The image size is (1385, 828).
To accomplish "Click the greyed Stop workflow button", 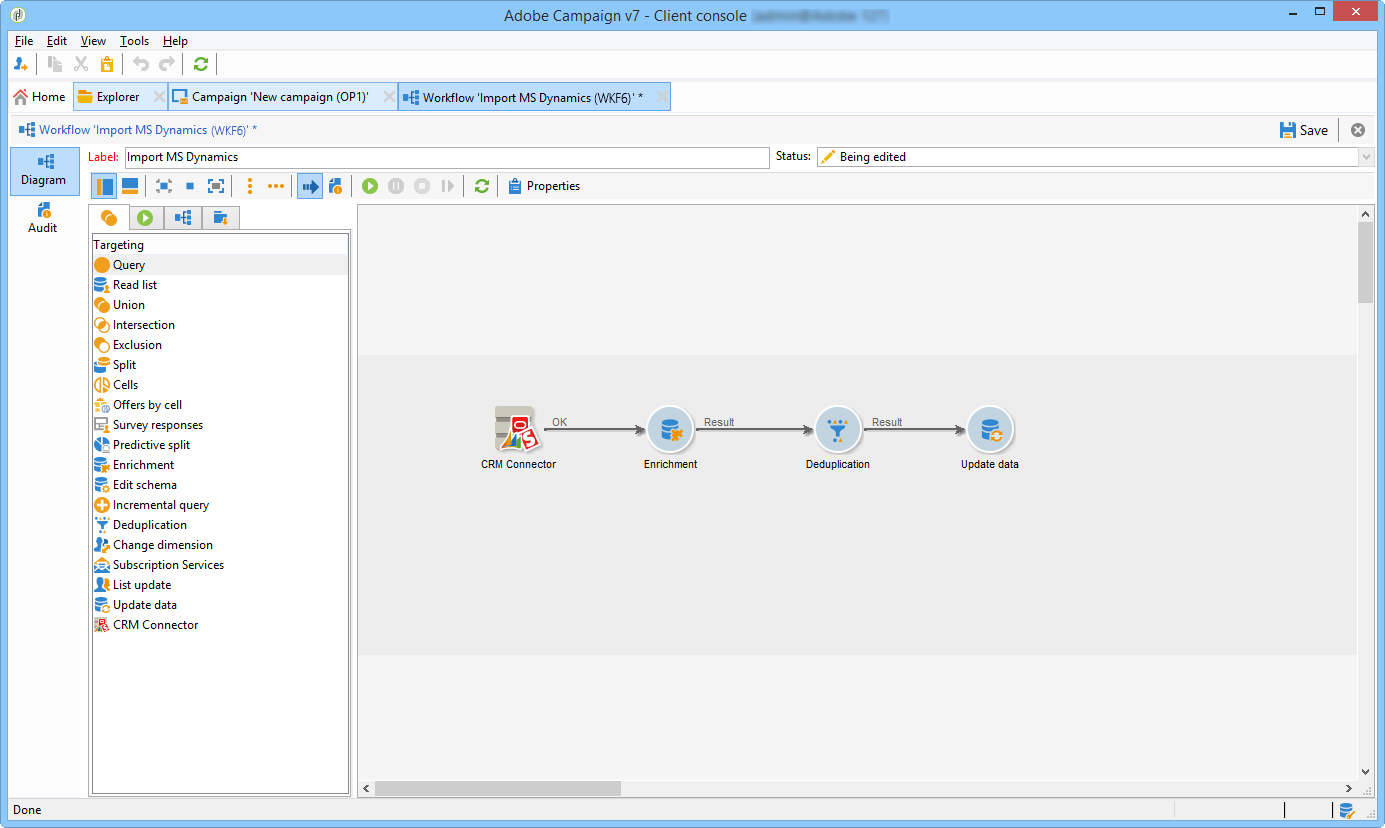I will click(422, 186).
